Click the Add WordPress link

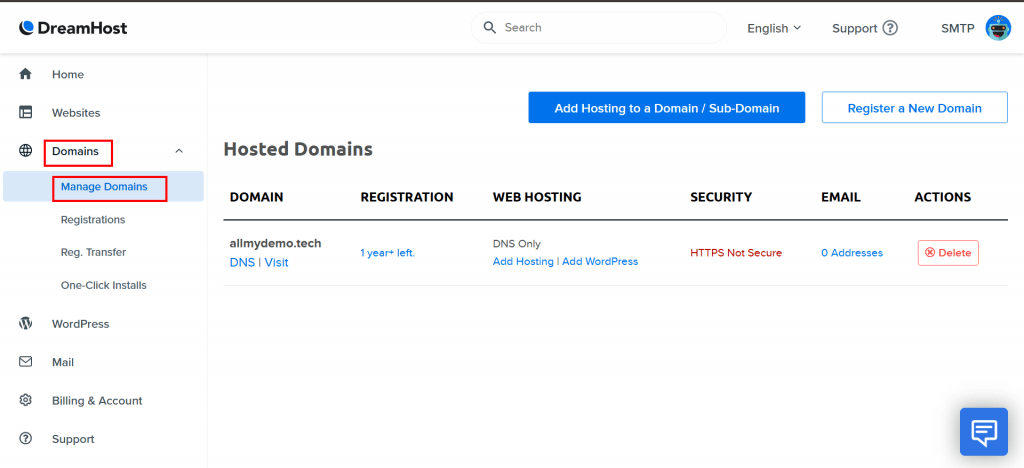(x=600, y=261)
